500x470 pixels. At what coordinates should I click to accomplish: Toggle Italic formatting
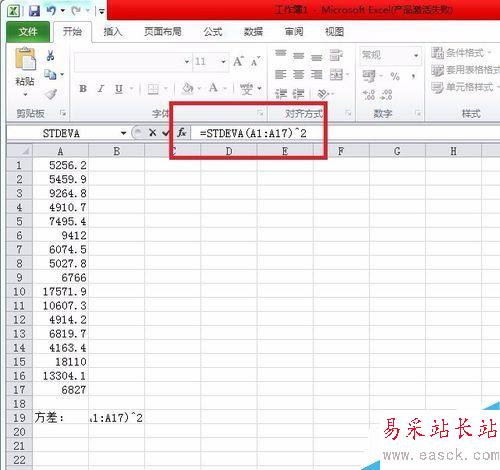(x=101, y=89)
